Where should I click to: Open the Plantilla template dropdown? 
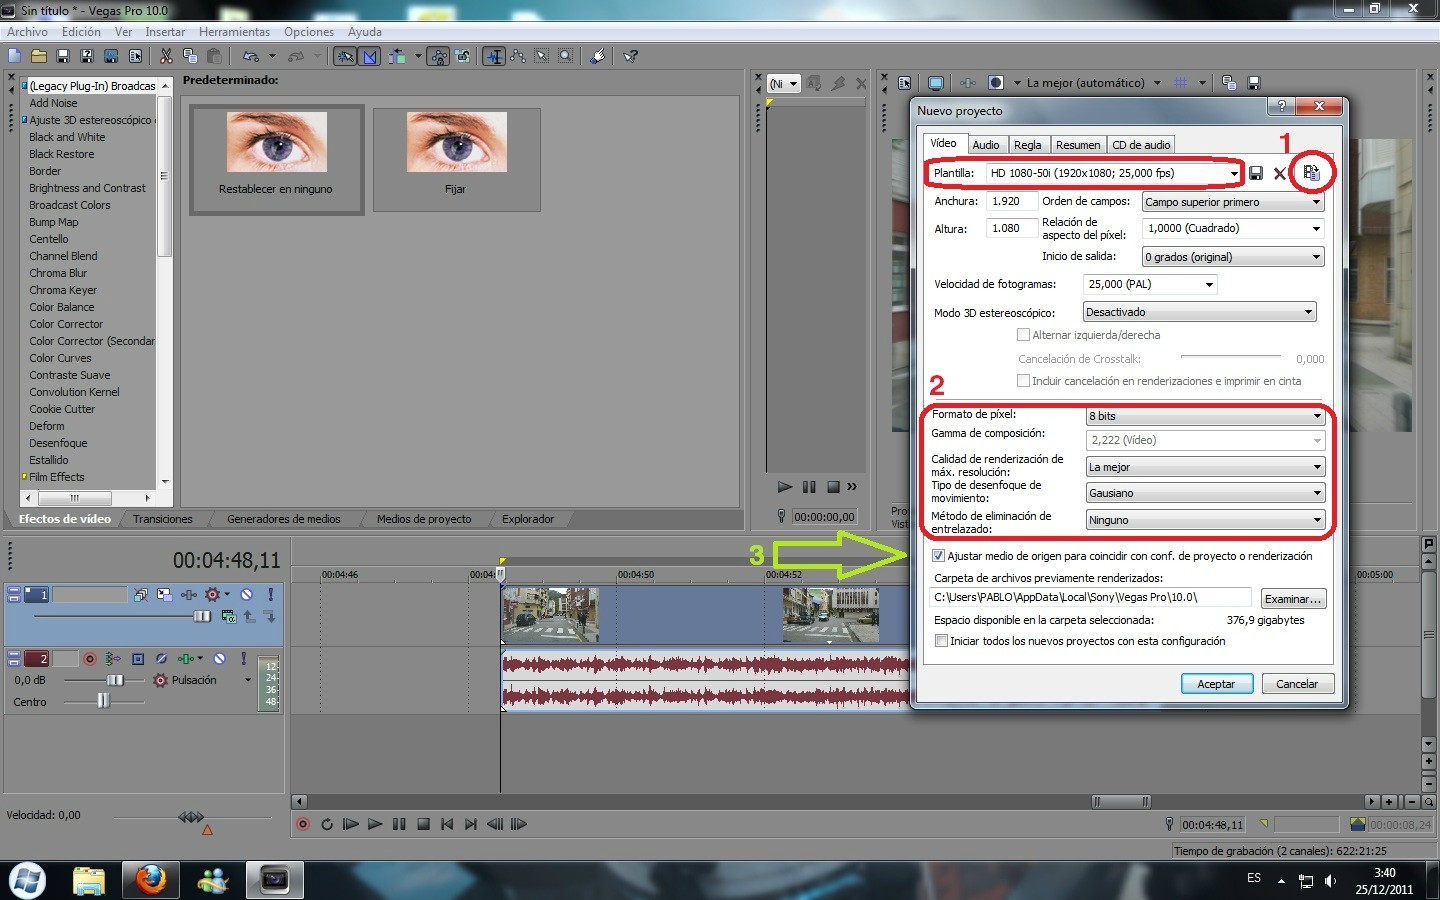pos(1234,173)
